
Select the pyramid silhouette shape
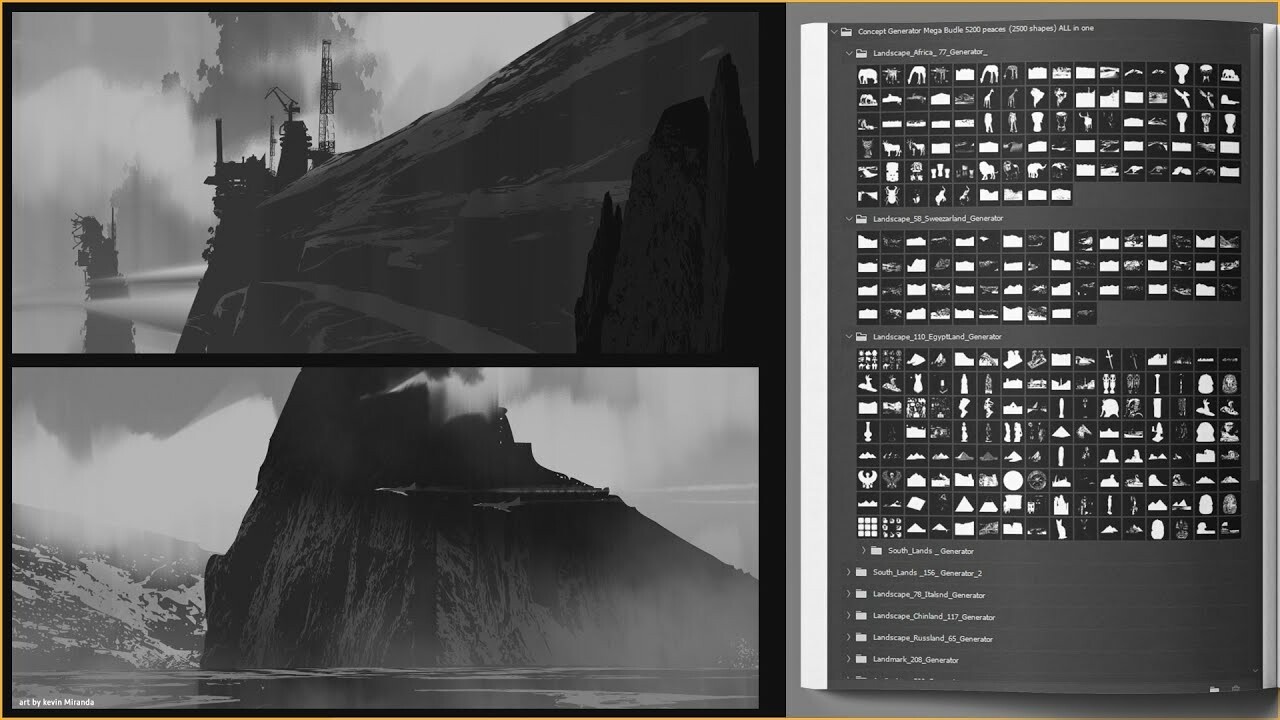964,504
